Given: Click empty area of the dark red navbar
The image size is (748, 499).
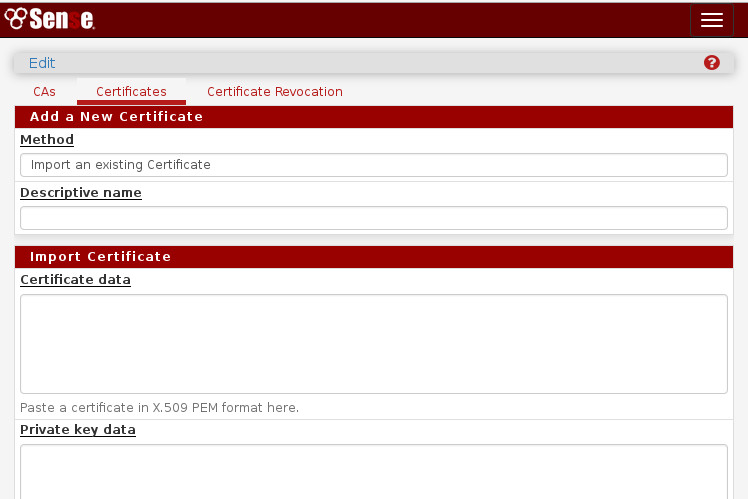Looking at the screenshot, I should [x=400, y=20].
